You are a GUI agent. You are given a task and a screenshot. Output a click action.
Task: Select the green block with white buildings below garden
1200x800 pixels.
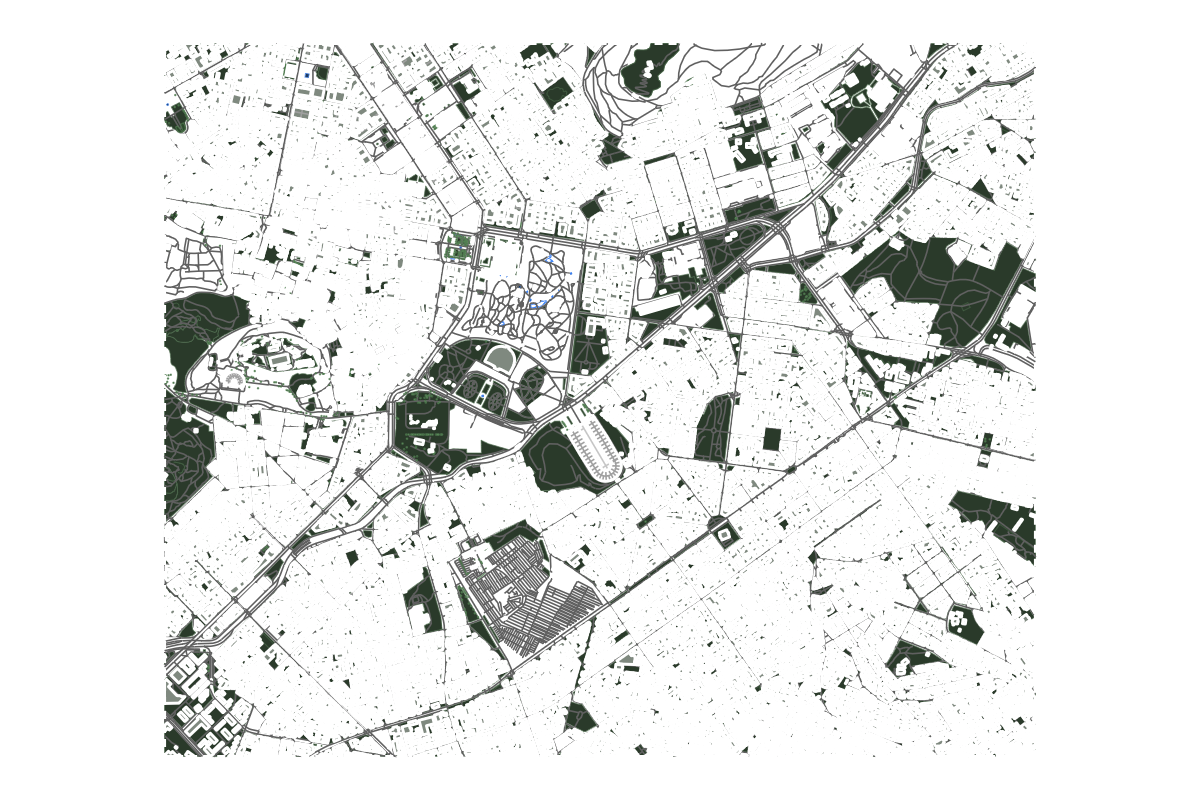coord(424,431)
